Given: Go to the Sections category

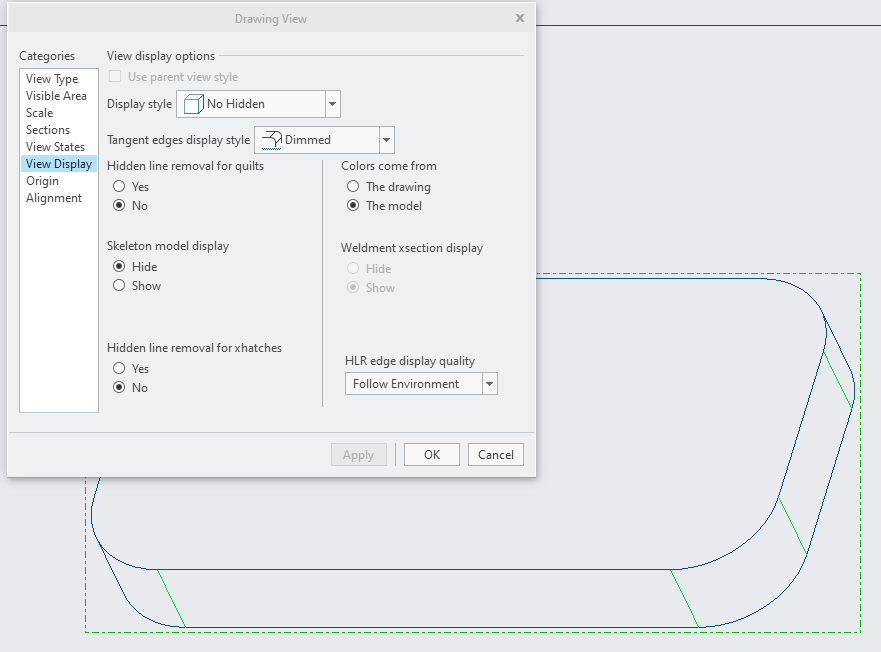Looking at the screenshot, I should 48,130.
